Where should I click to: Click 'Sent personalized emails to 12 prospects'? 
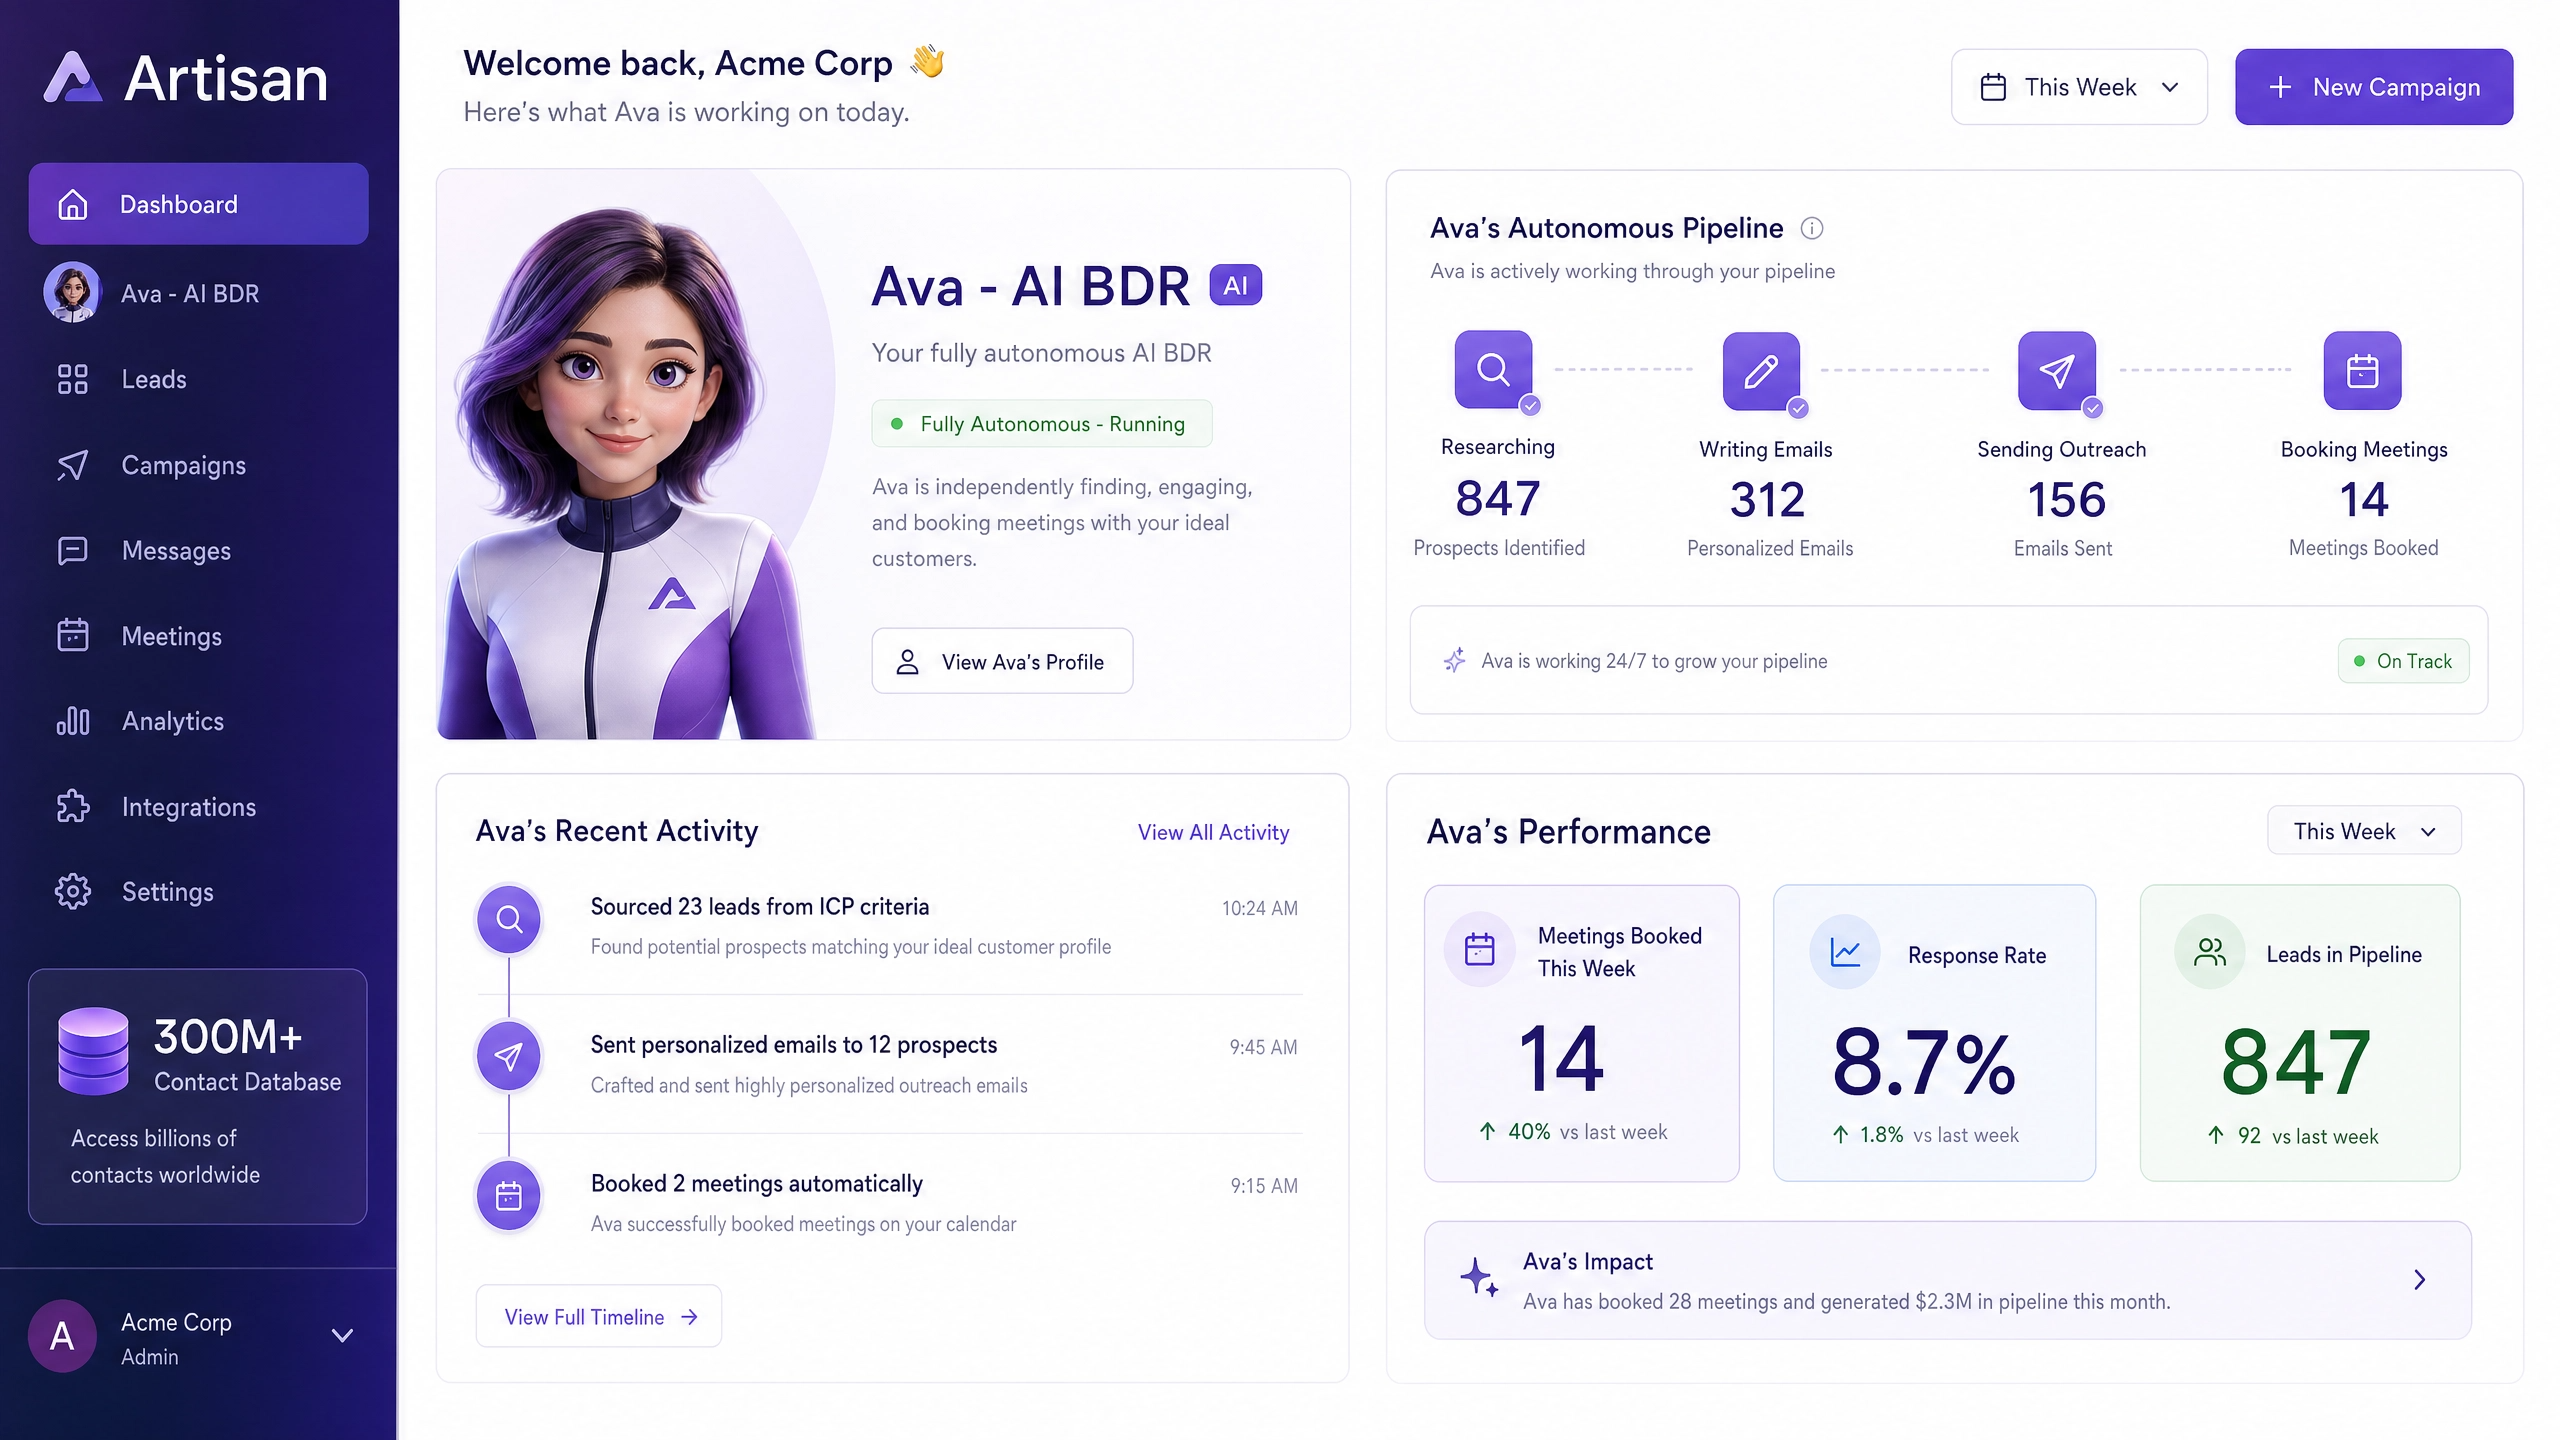click(793, 1045)
